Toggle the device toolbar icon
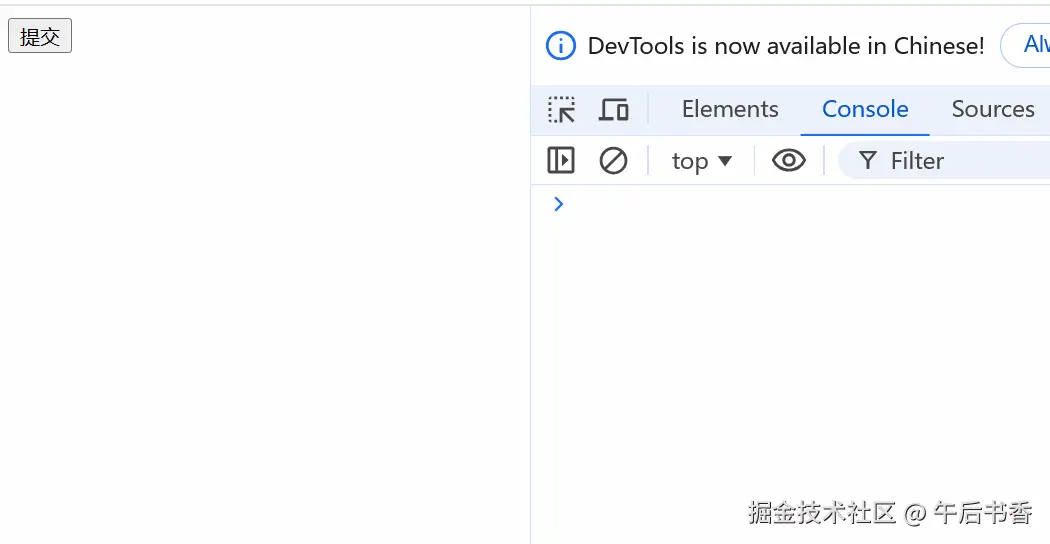The width and height of the screenshot is (1050, 544). pos(613,110)
